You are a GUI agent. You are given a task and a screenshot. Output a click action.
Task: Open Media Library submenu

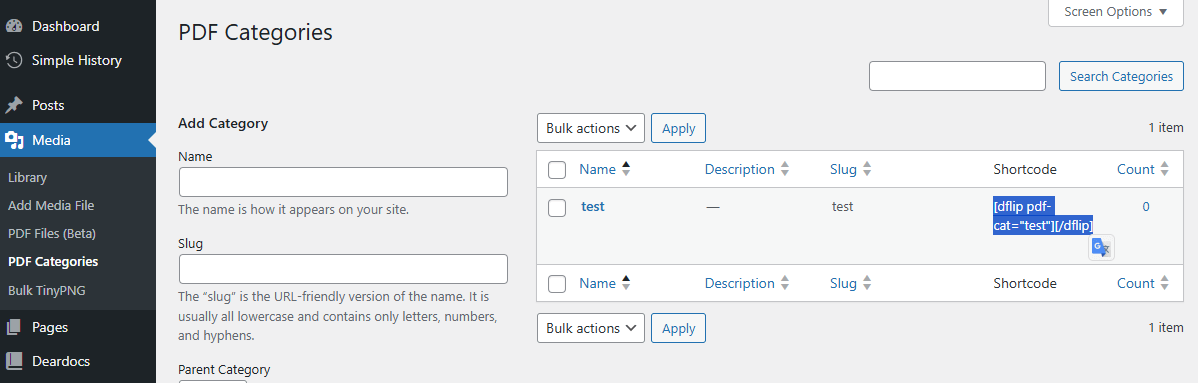point(28,177)
